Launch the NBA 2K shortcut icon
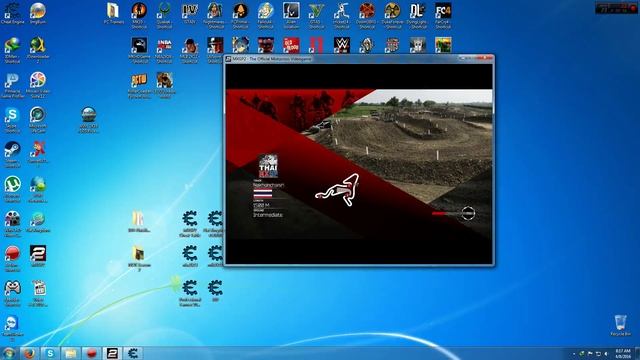The image size is (640, 360). point(164,50)
